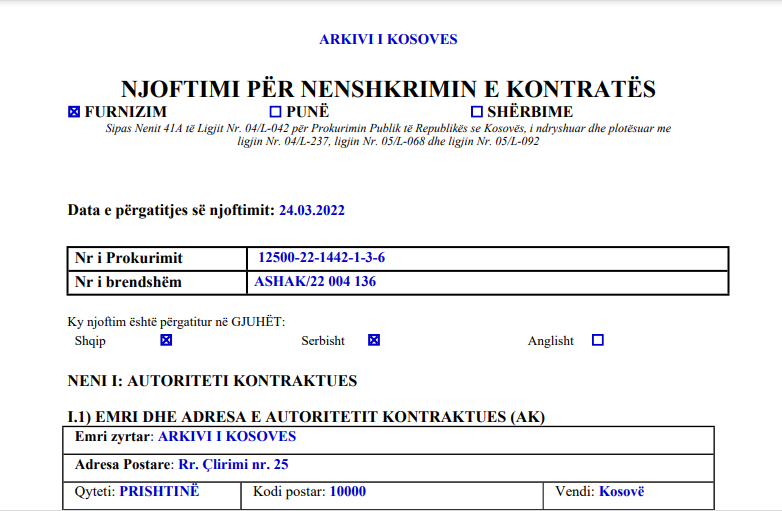The image size is (782, 511).
Task: Click the text 'Ky njoftim është përgatitur në GJUHËT:'
Action: (x=177, y=322)
